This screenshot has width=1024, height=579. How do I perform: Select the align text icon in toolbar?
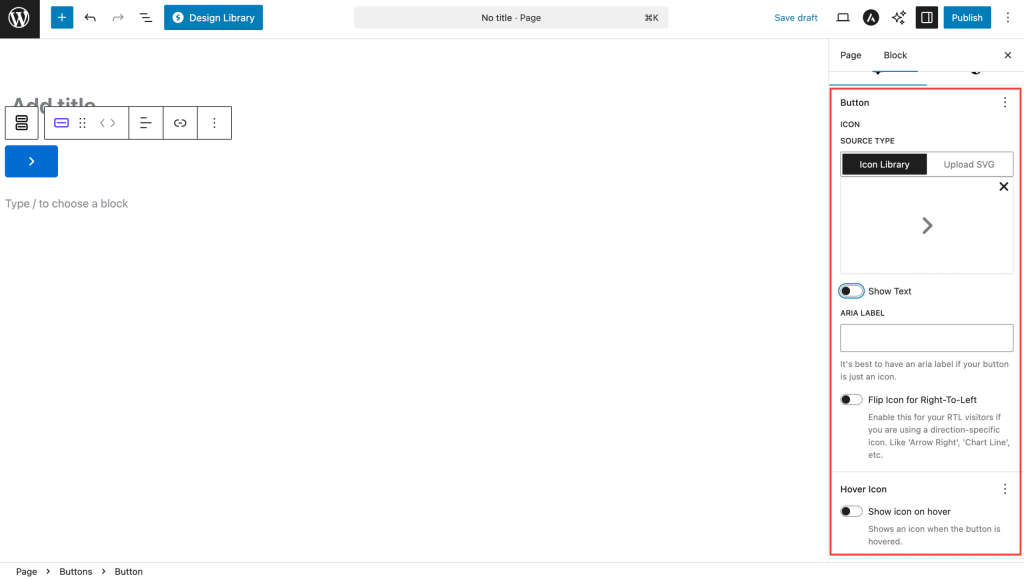(146, 123)
